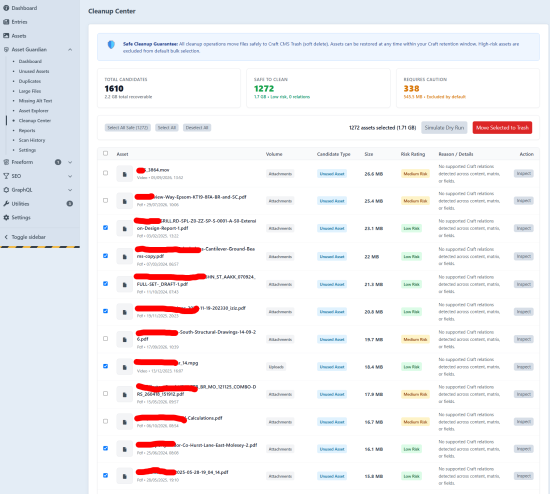This screenshot has height=494, width=550.
Task: Inspect the 22 MB Cantilever pdf asset
Action: coord(524,256)
